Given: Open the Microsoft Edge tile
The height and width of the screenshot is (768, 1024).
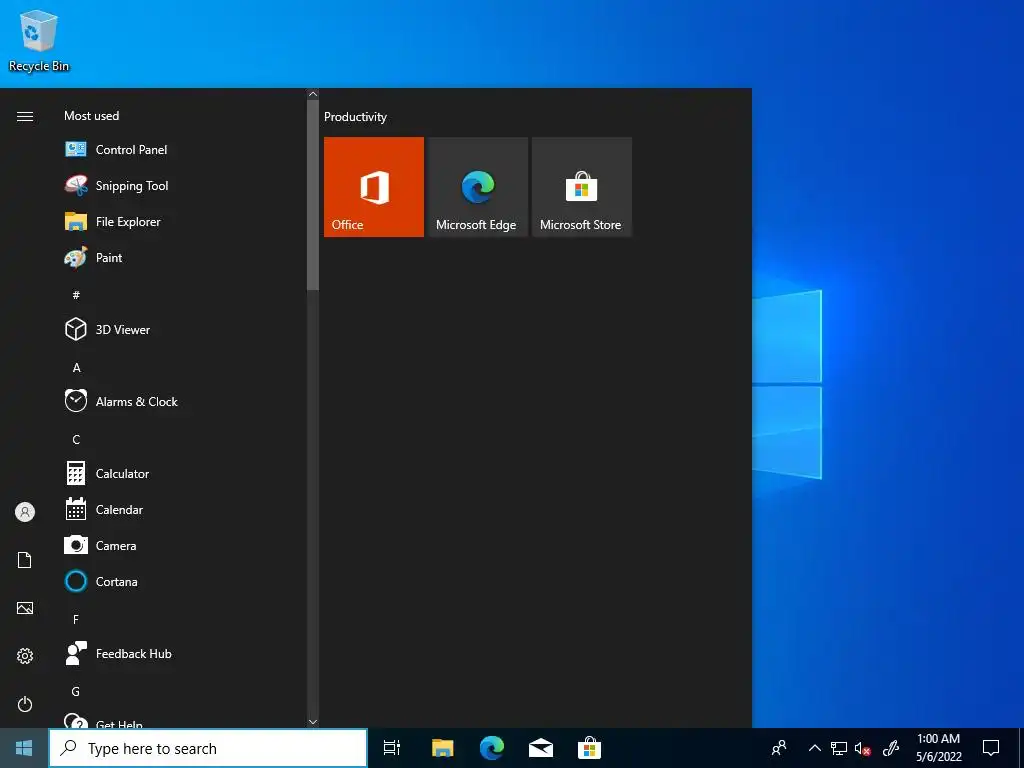Looking at the screenshot, I should pos(478,187).
